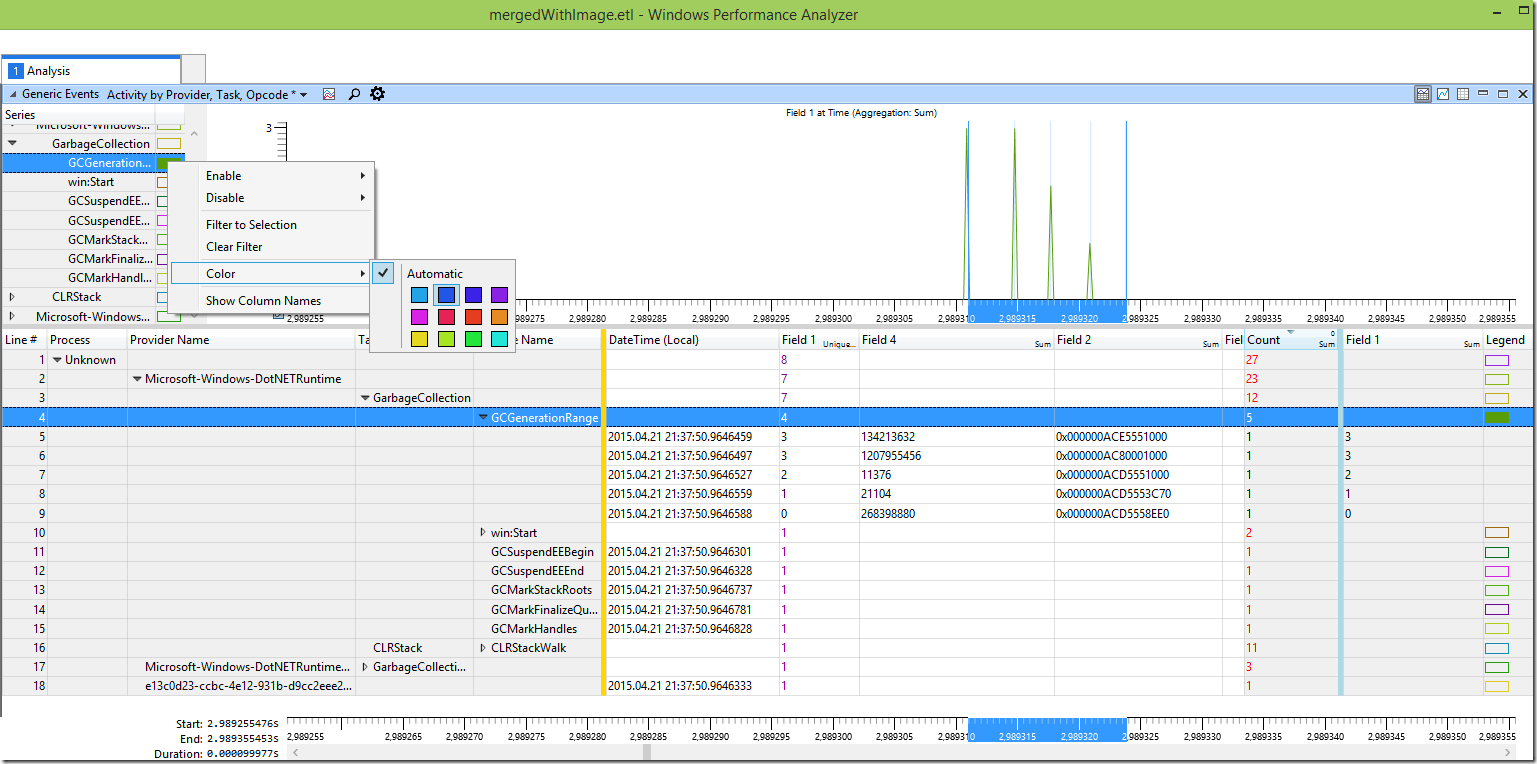Image resolution: width=1537 pixels, height=764 pixels.
Task: Pick the light blue color swatch
Action: tap(420, 295)
